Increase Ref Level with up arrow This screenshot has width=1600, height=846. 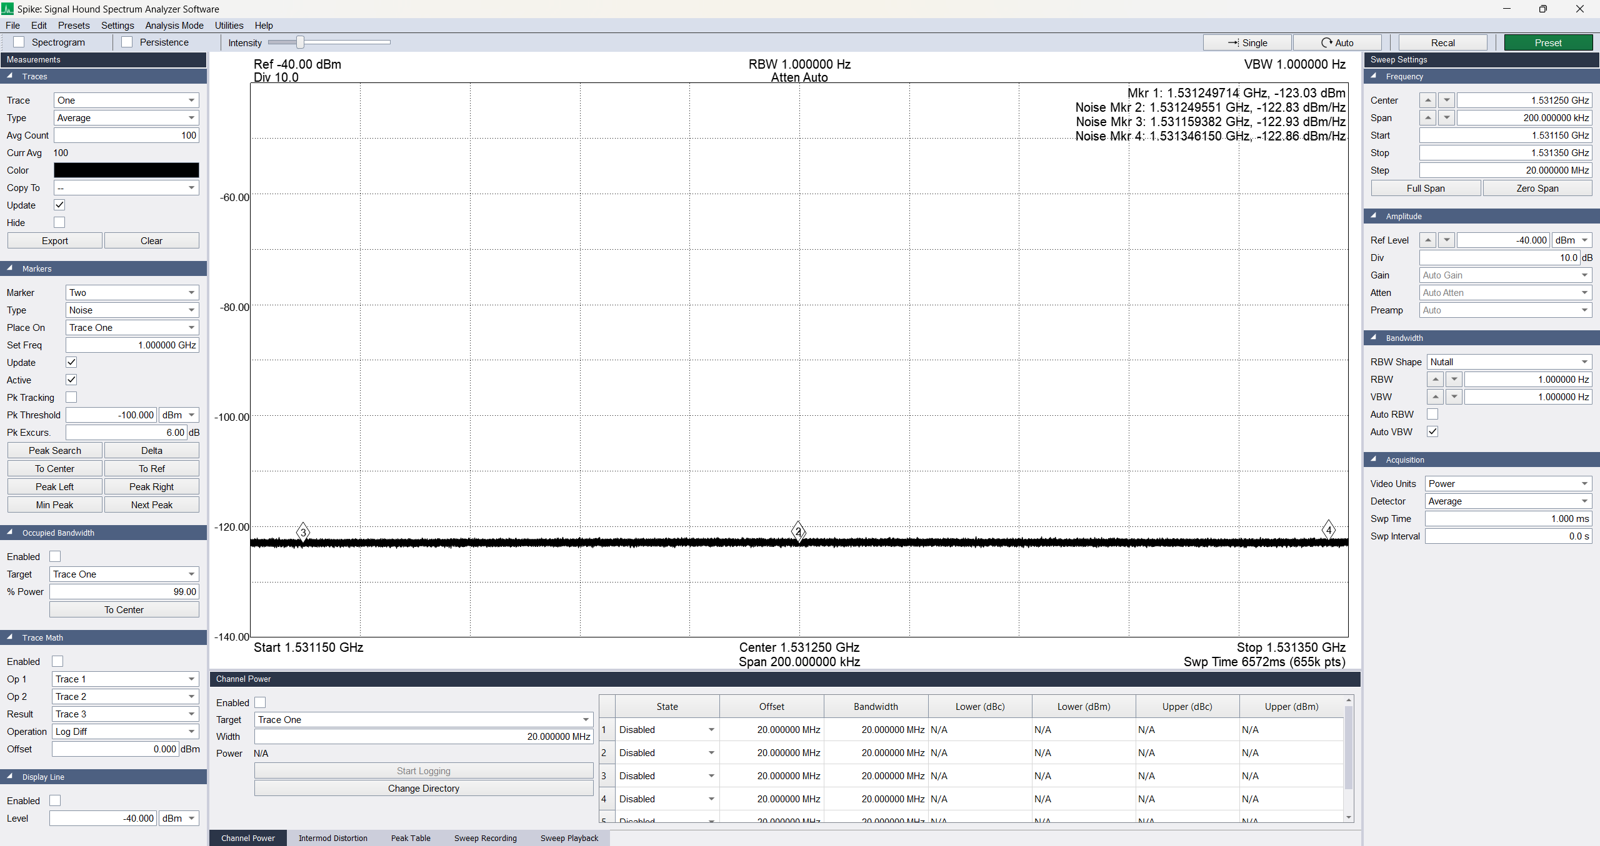point(1427,241)
